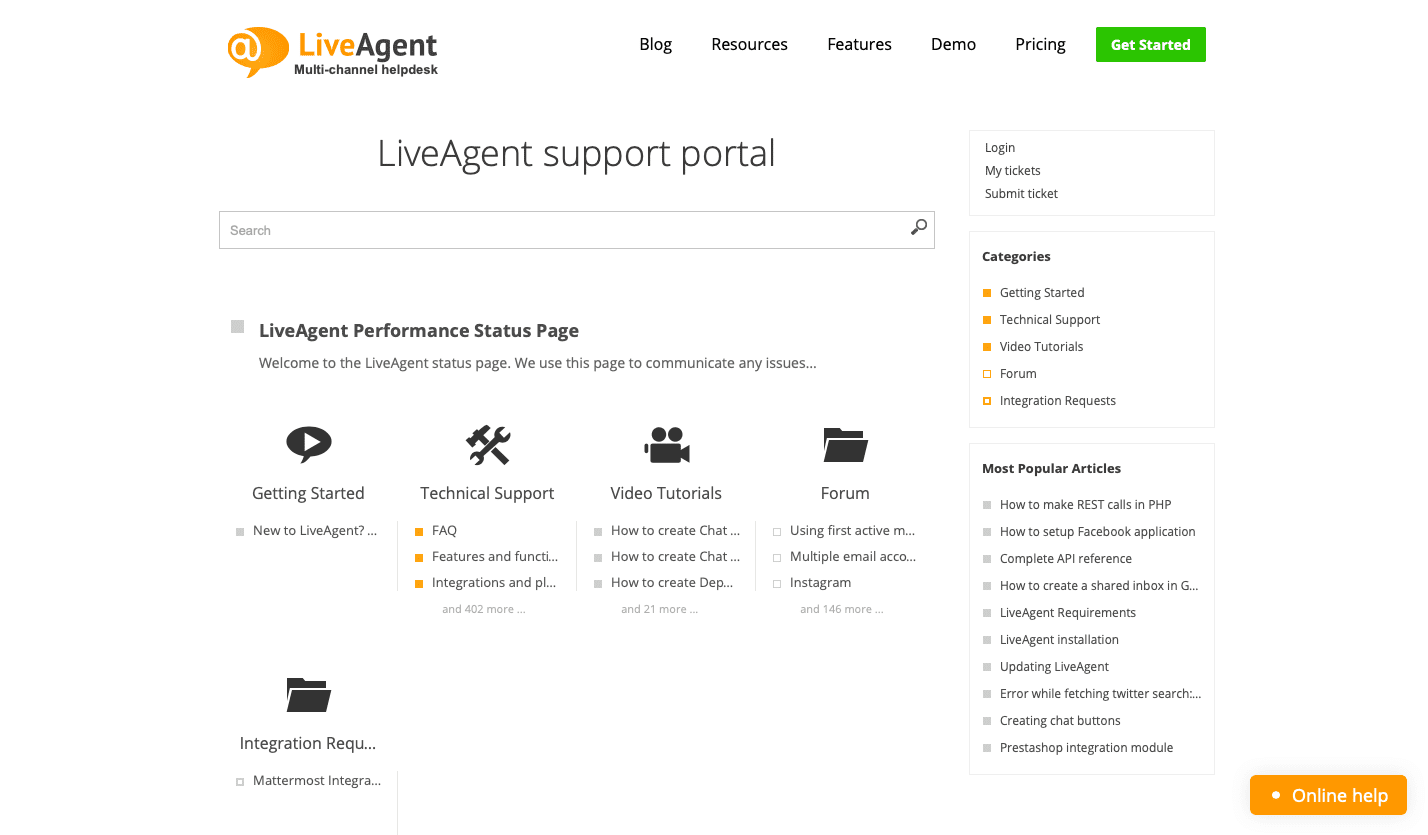Screen dimensions: 1428x835
Task: Open 'Multiple email acco...' forum post
Action: click(853, 556)
